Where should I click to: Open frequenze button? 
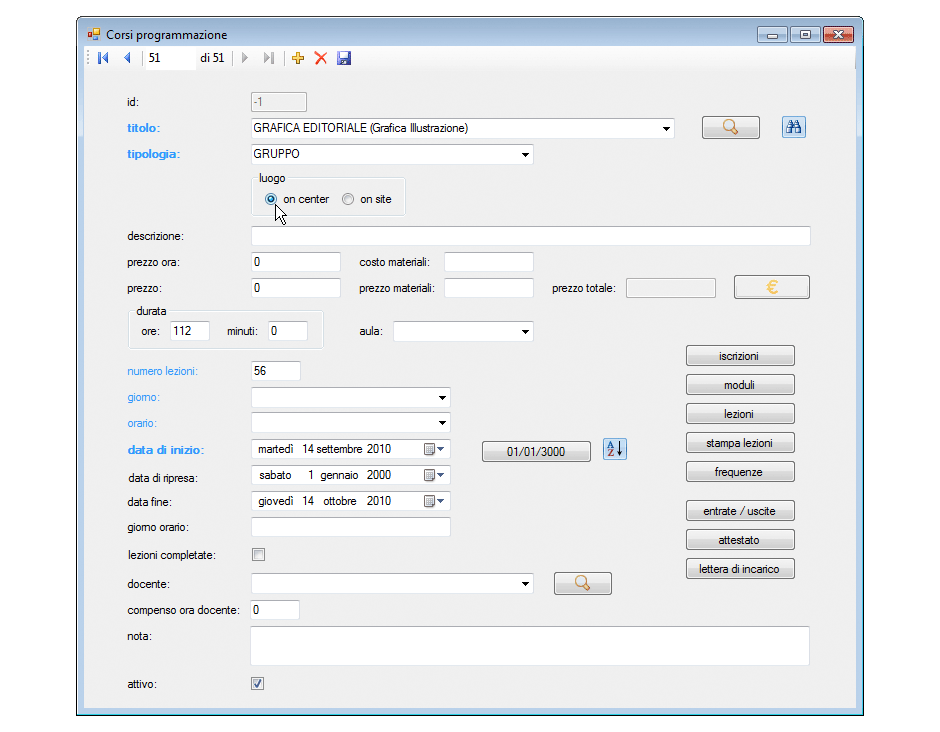coord(740,472)
